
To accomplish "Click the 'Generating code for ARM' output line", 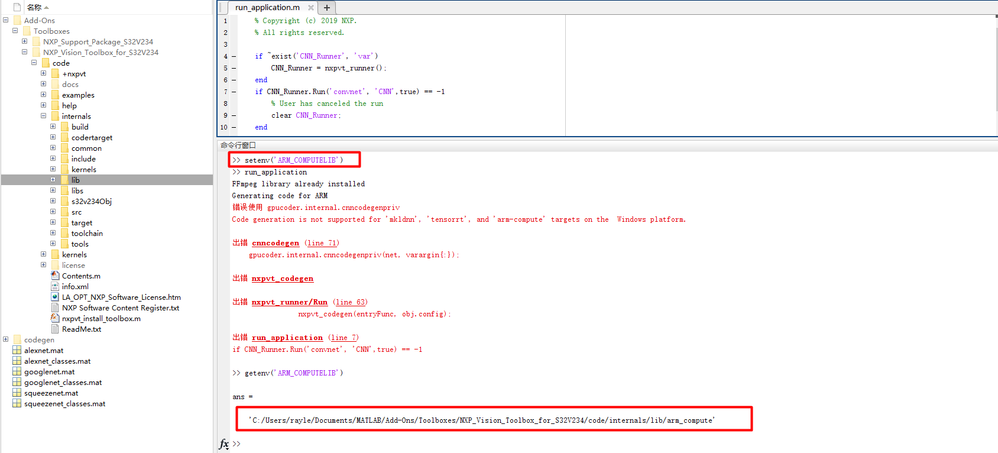I will tap(280, 195).
